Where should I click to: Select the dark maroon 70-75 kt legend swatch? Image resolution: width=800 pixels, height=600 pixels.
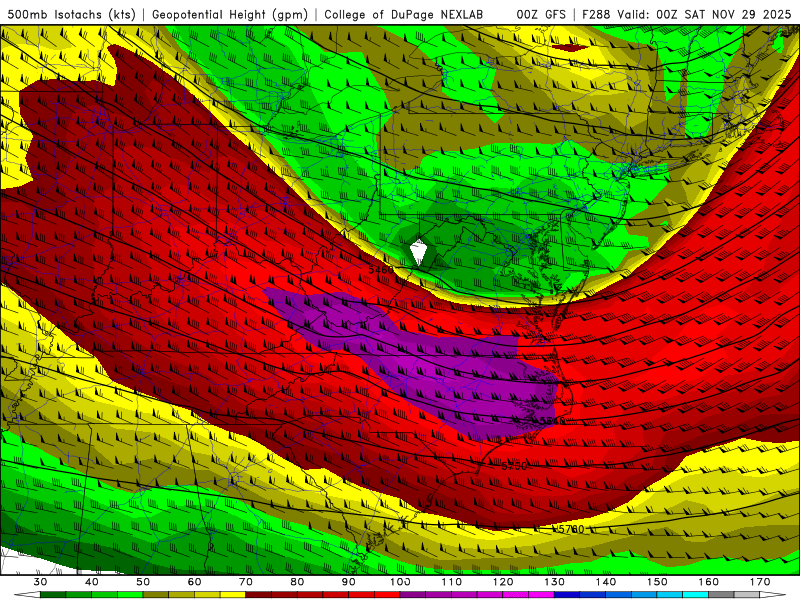[259, 595]
